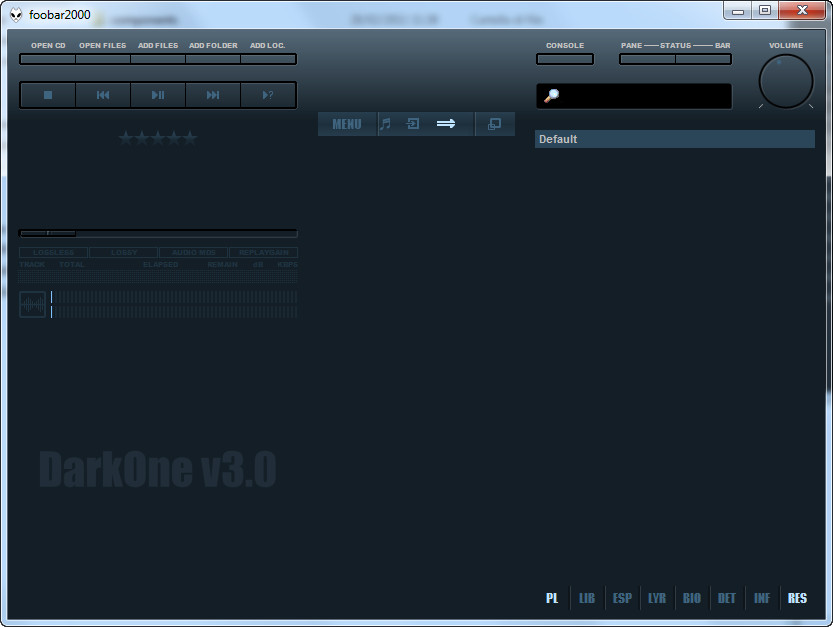Skip to the next track

coord(212,95)
